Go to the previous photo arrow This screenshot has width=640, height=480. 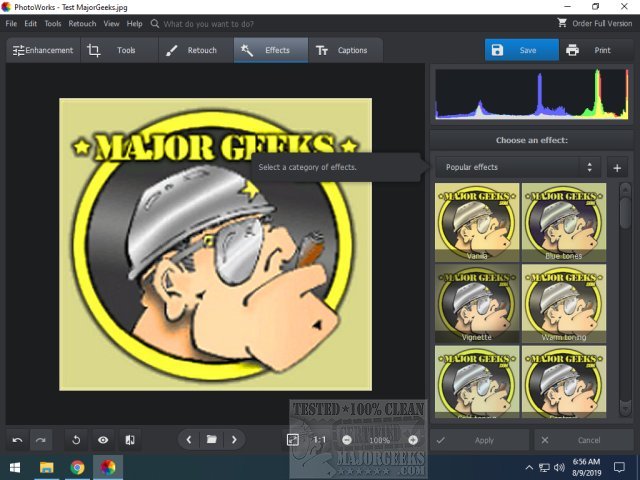pos(190,439)
